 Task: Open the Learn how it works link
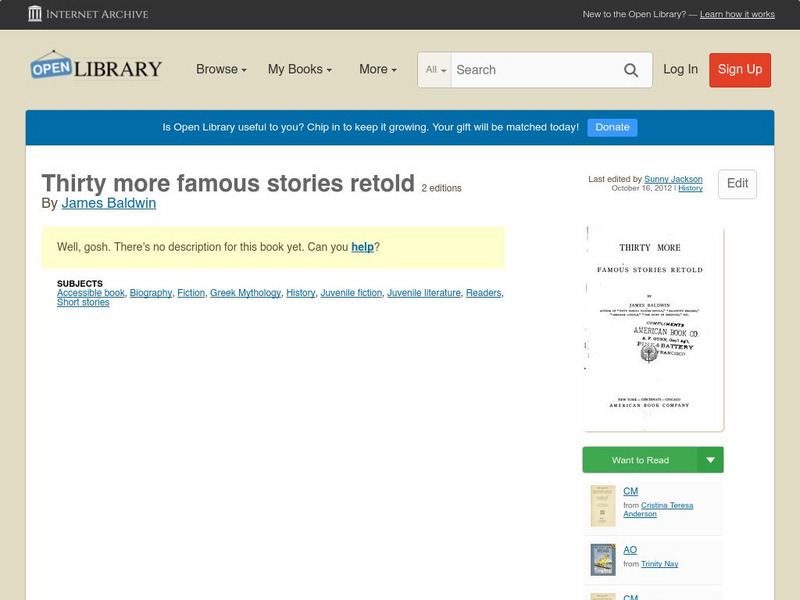pyautogui.click(x=737, y=15)
